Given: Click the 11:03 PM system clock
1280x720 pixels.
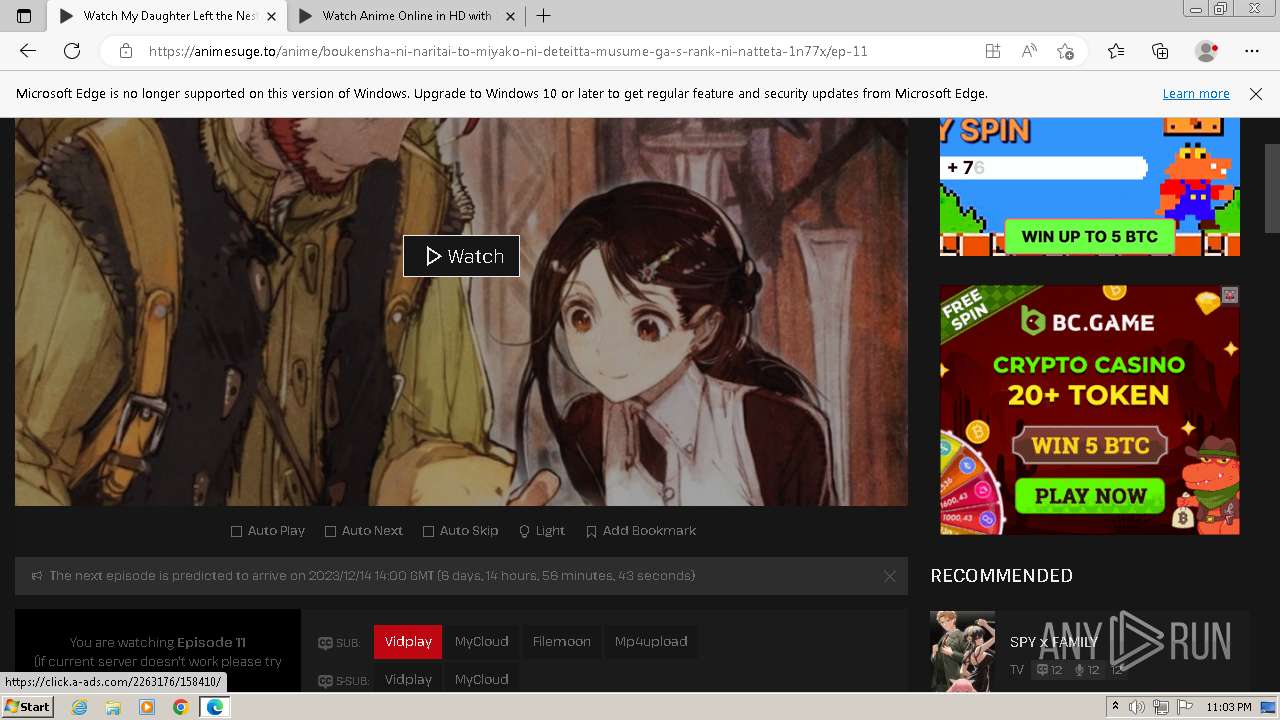Looking at the screenshot, I should point(1229,707).
